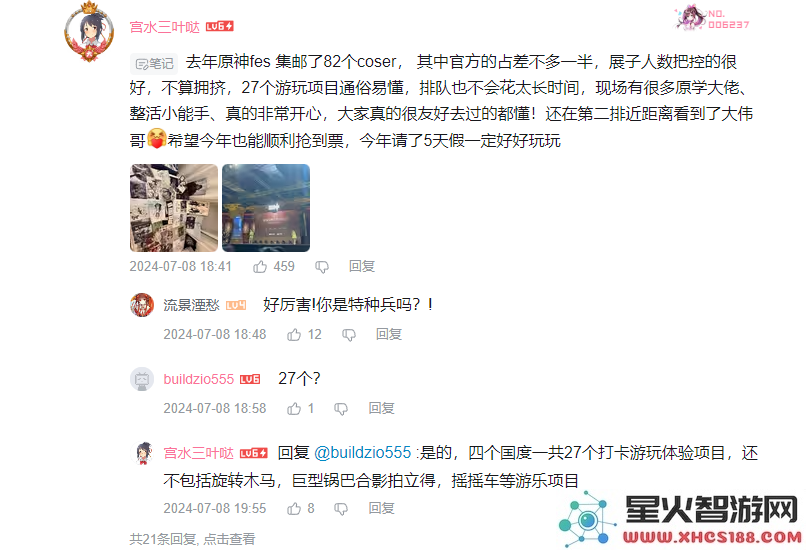806x550 pixels.
Task: Like the main comment with 459 likes
Action: (x=260, y=266)
